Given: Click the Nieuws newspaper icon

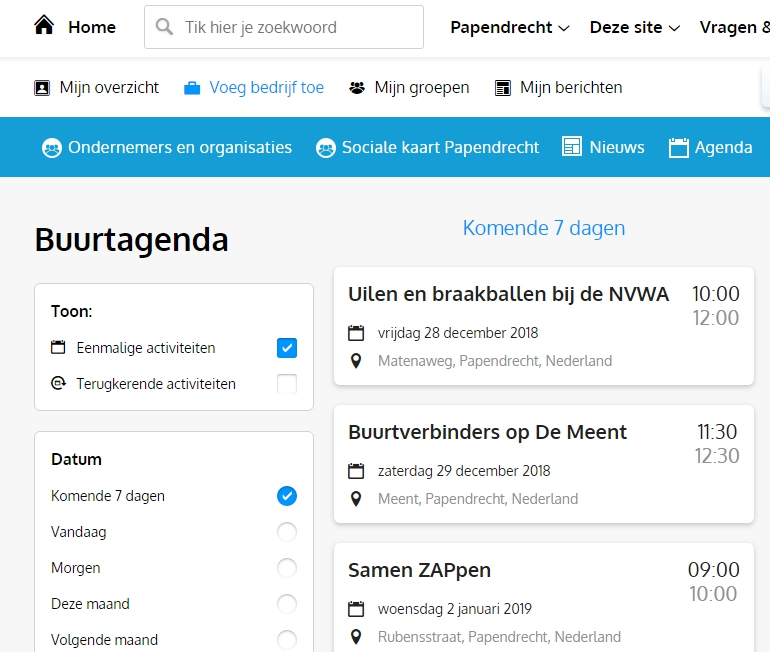Looking at the screenshot, I should point(572,147).
